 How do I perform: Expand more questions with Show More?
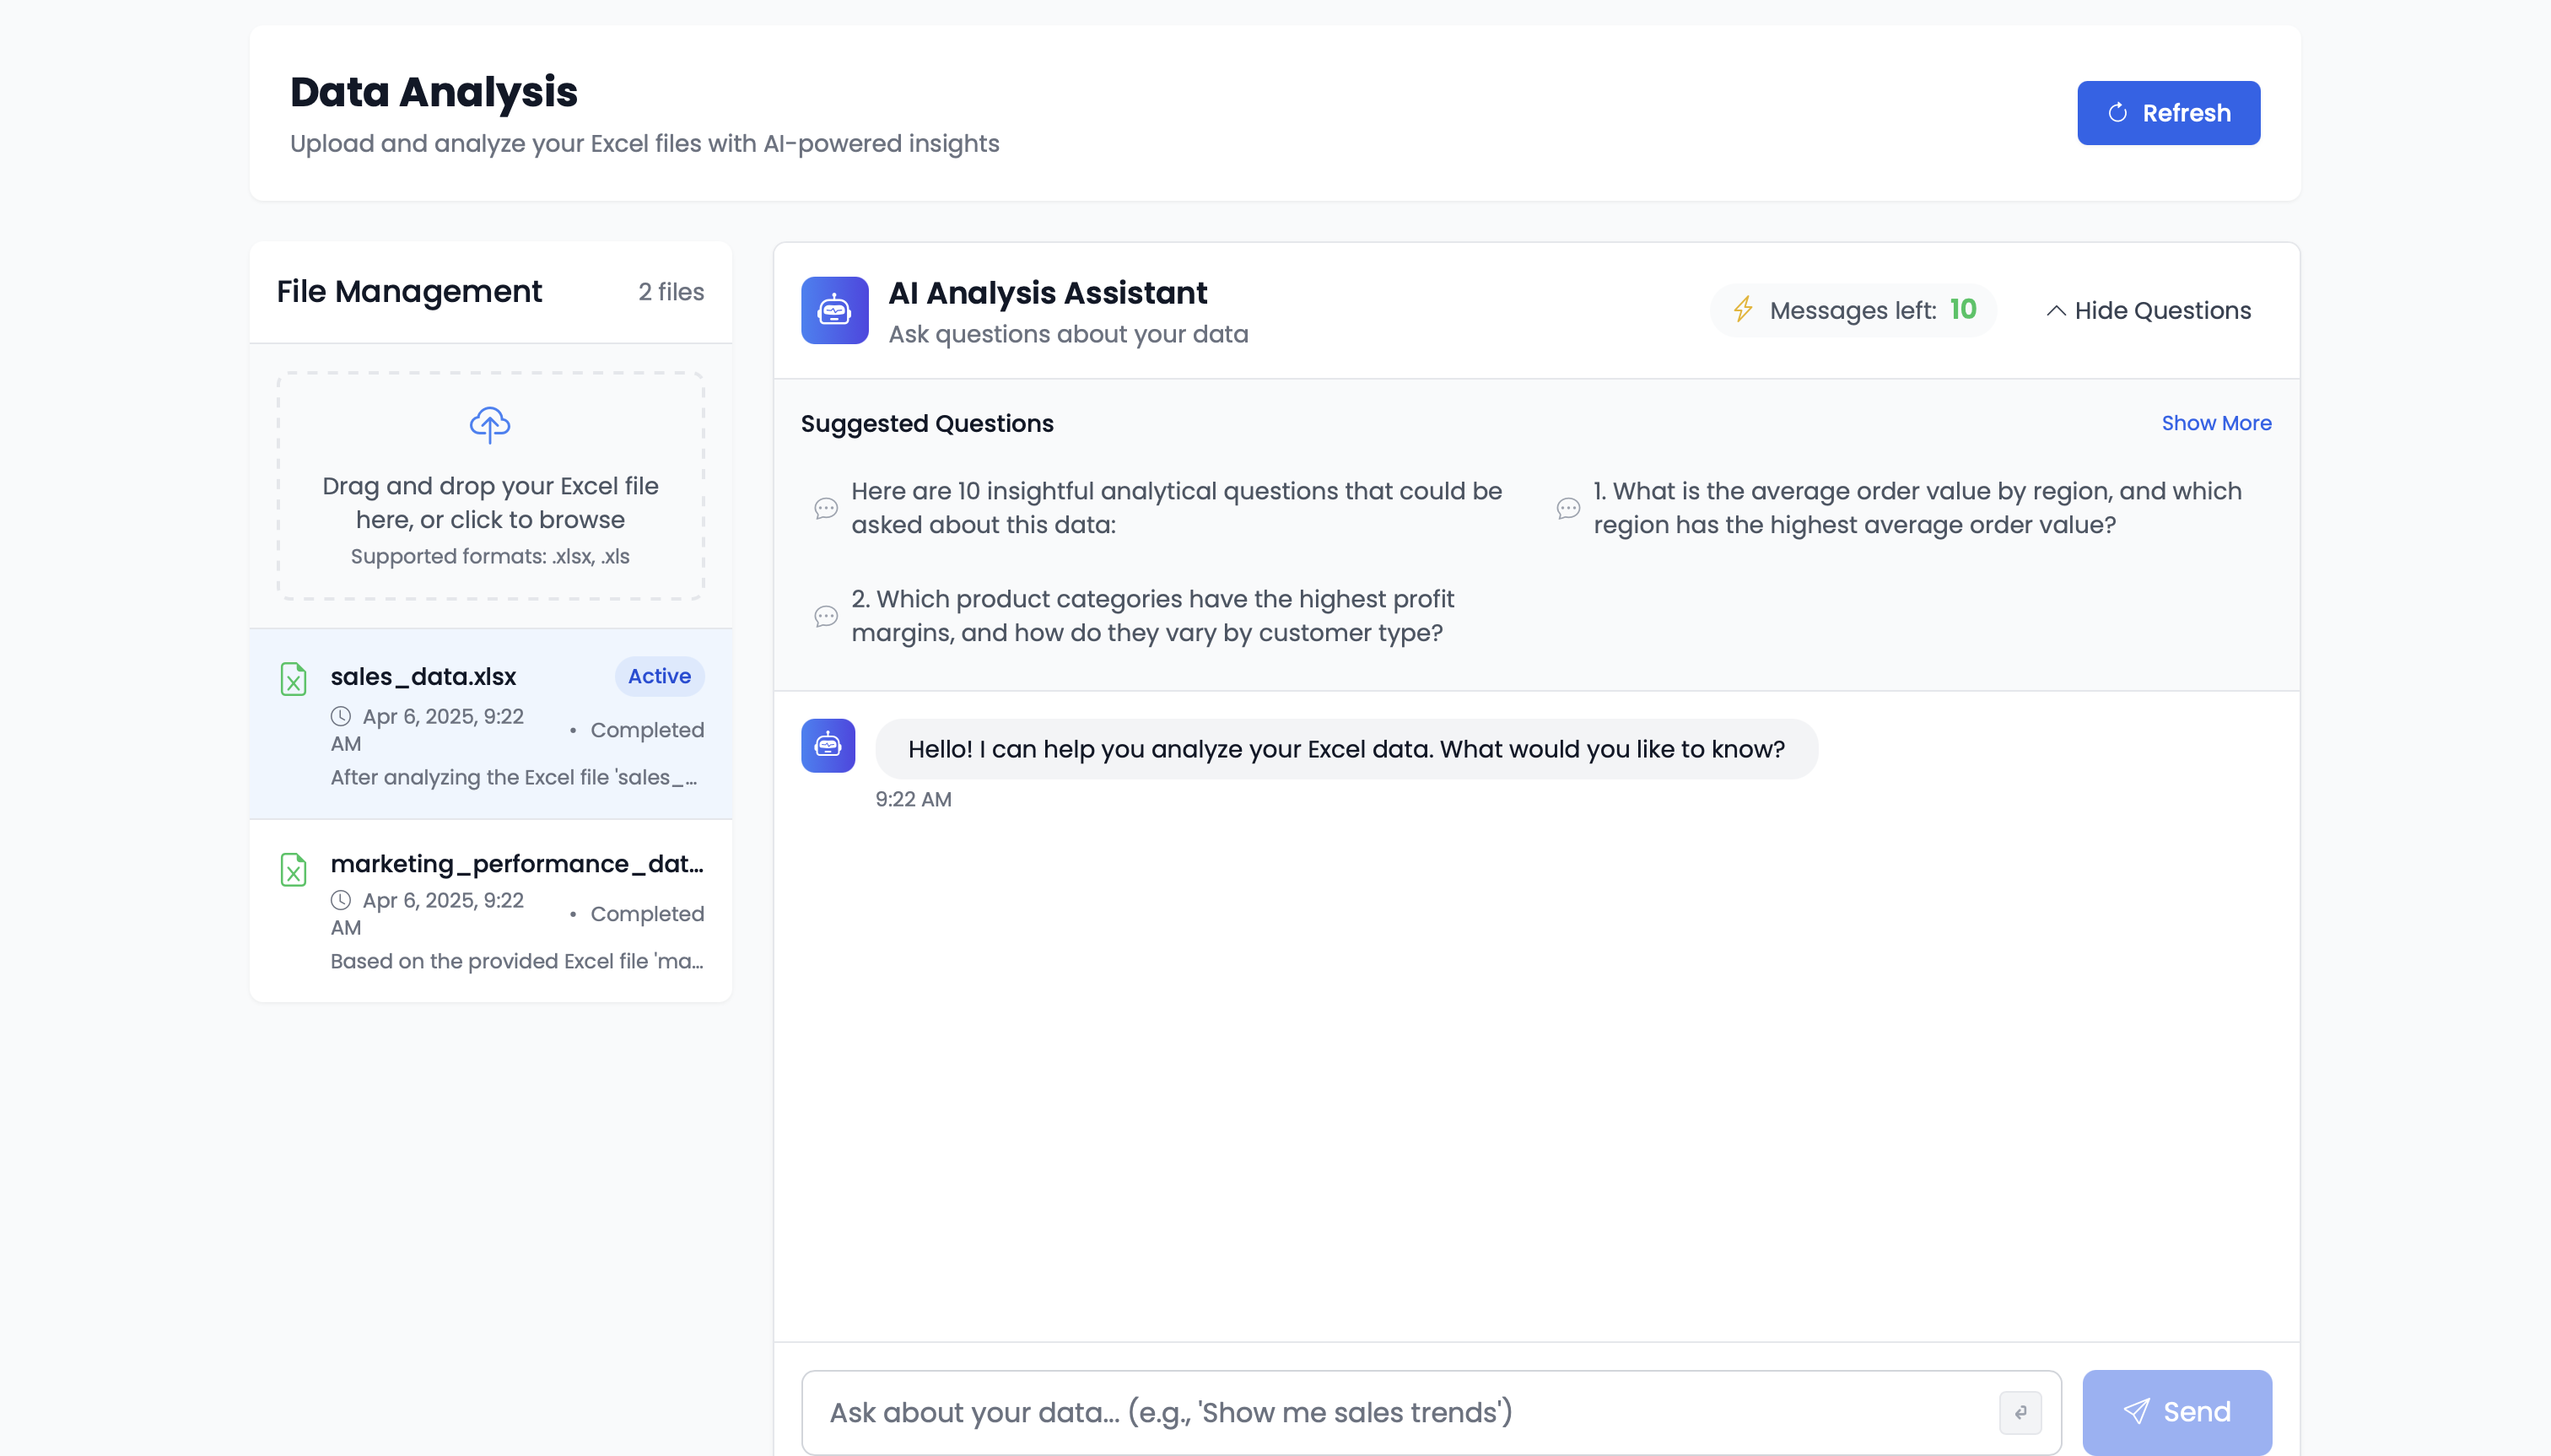pyautogui.click(x=2215, y=423)
